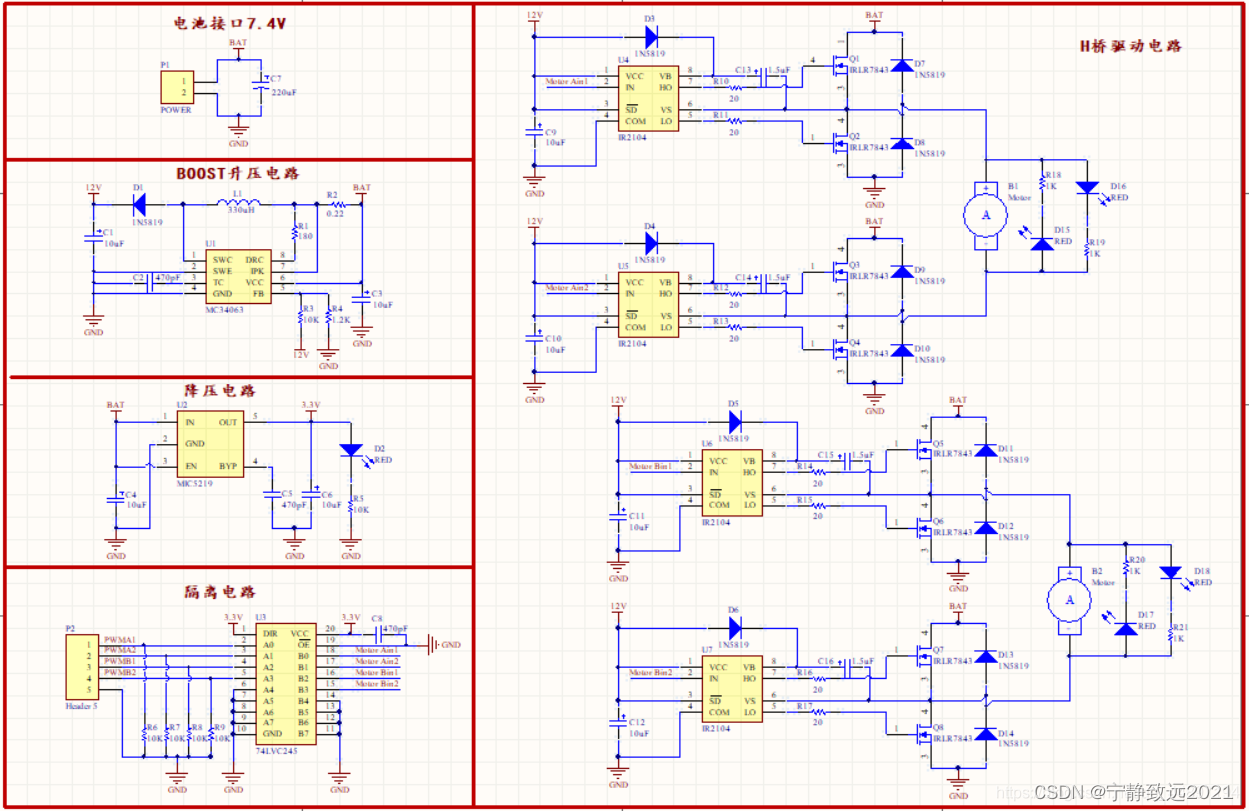Click the P2 Header 5 connector
The height and width of the screenshot is (811, 1249).
point(81,667)
